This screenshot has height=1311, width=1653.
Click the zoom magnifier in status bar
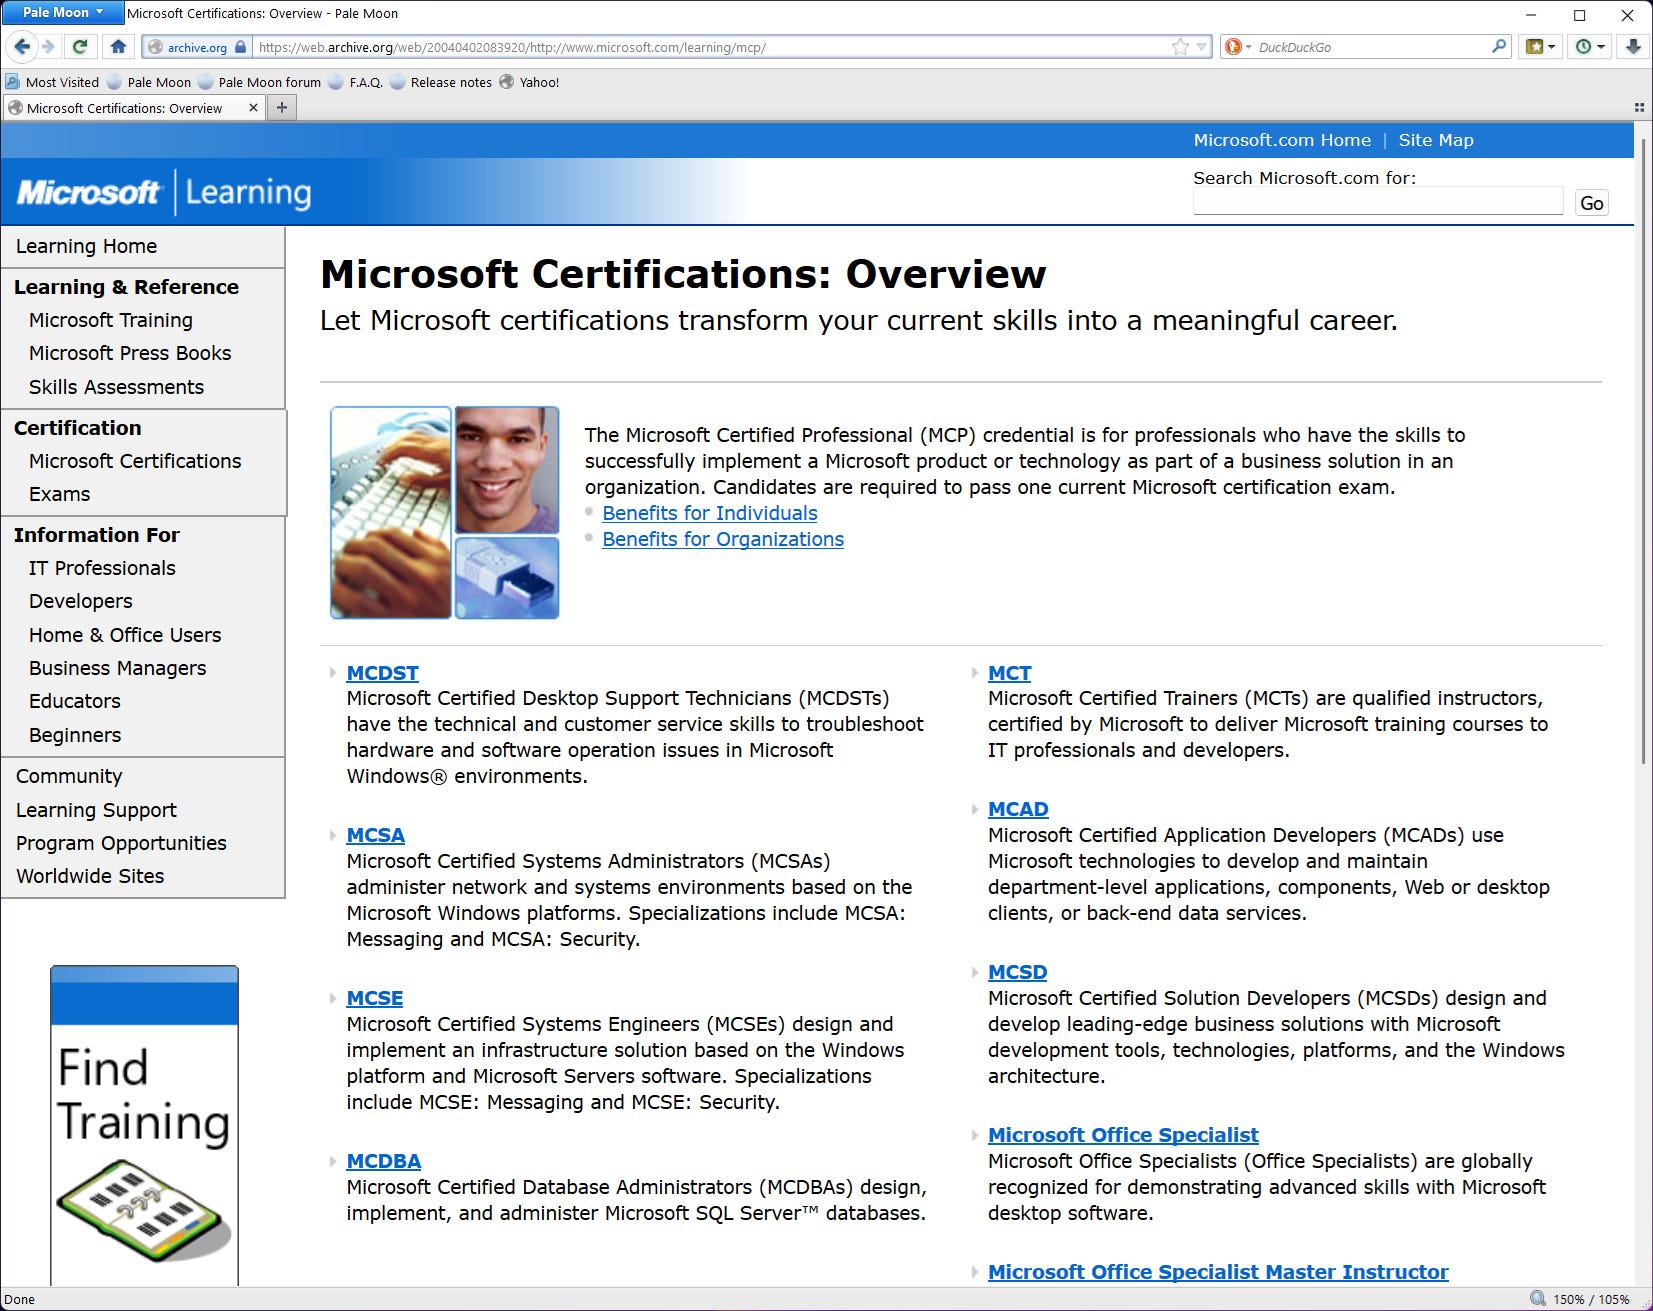1538,1298
